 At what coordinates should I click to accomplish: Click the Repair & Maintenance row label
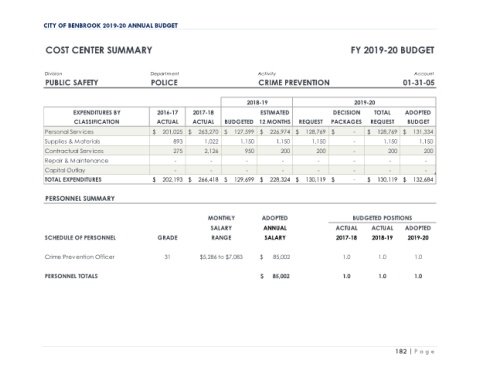click(x=77, y=161)
